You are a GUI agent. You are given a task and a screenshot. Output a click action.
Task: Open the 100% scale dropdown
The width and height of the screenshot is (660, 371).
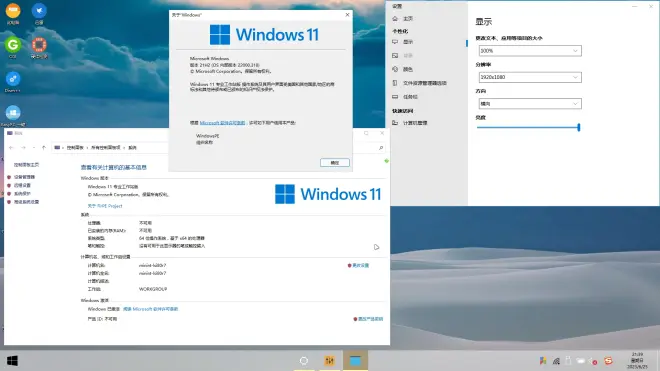530,51
